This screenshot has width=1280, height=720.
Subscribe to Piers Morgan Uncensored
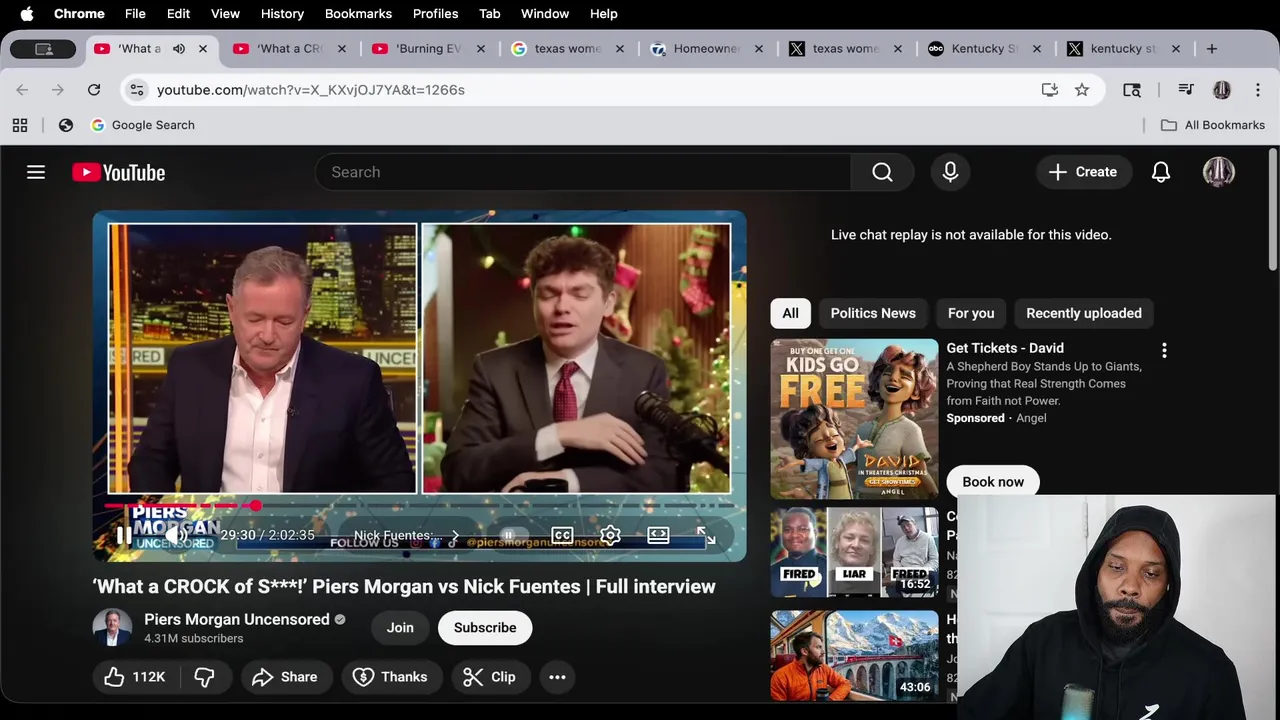point(485,628)
